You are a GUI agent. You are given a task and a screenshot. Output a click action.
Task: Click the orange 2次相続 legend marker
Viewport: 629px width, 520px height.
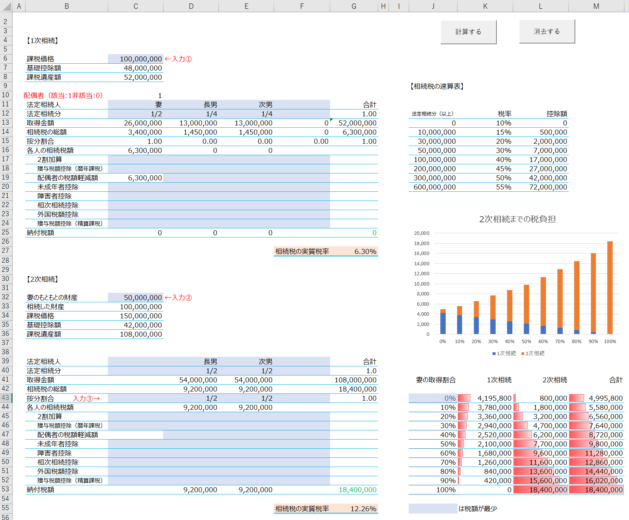(x=522, y=353)
